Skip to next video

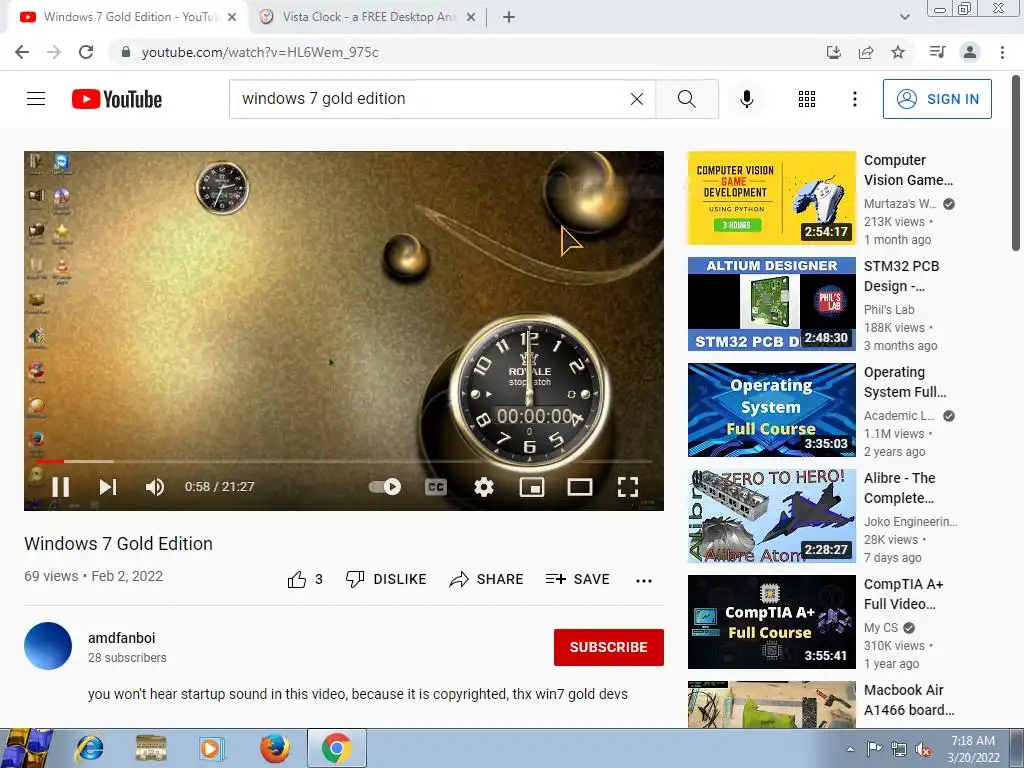108,487
